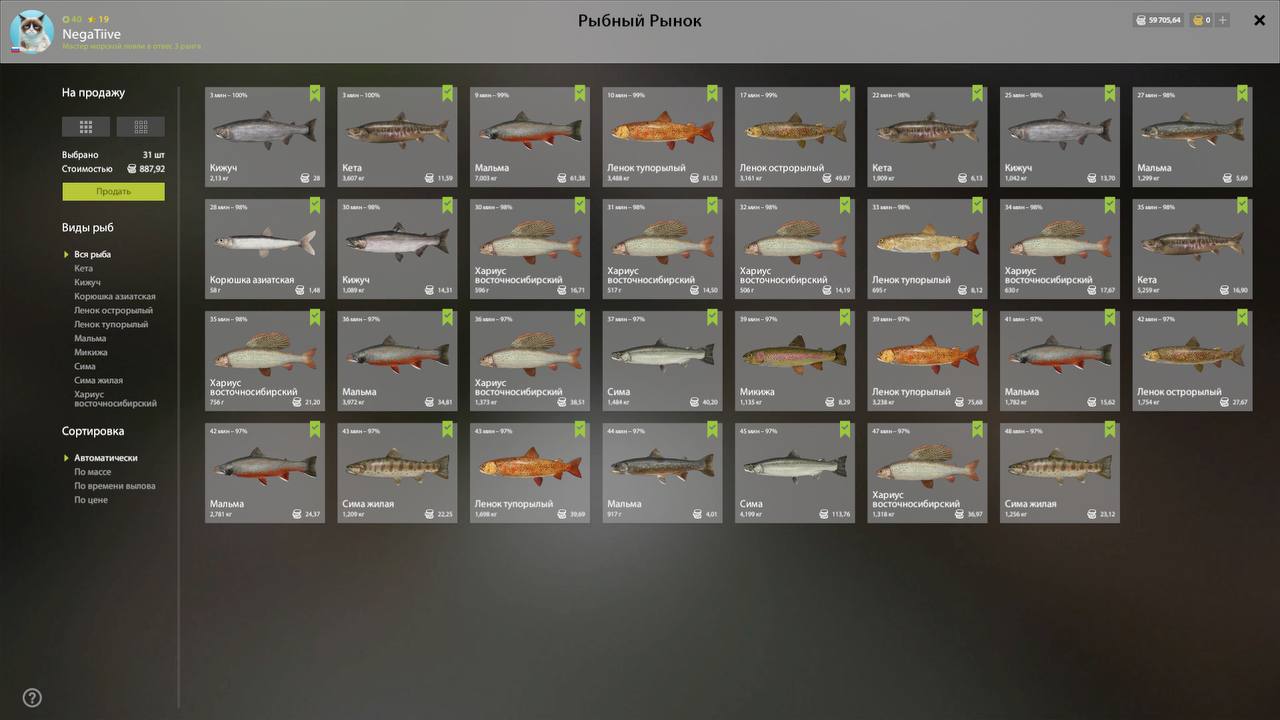Close the Рыбный Рынок window
The width and height of the screenshot is (1280, 720).
1259,20
